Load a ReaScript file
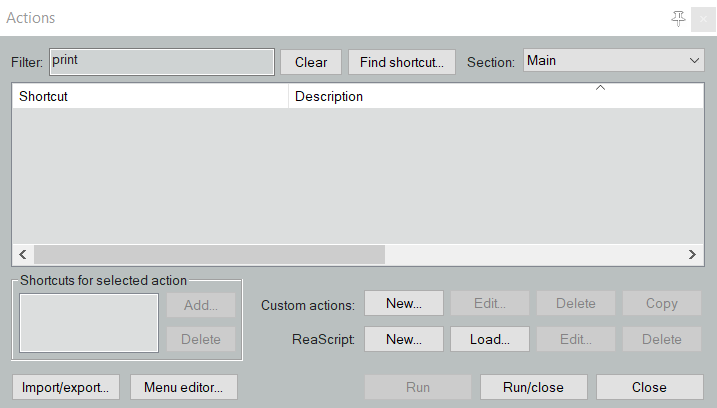The height and width of the screenshot is (408, 717). tap(490, 339)
